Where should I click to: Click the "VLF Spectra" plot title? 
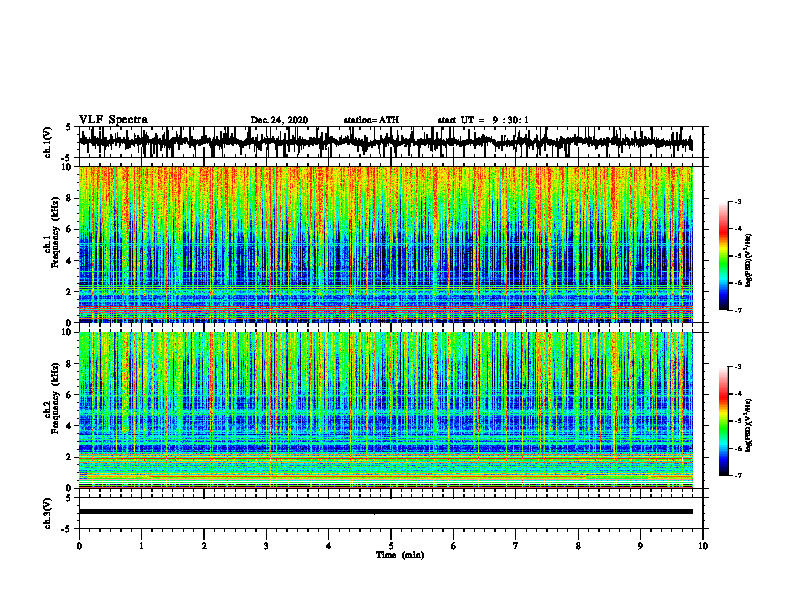click(x=113, y=120)
